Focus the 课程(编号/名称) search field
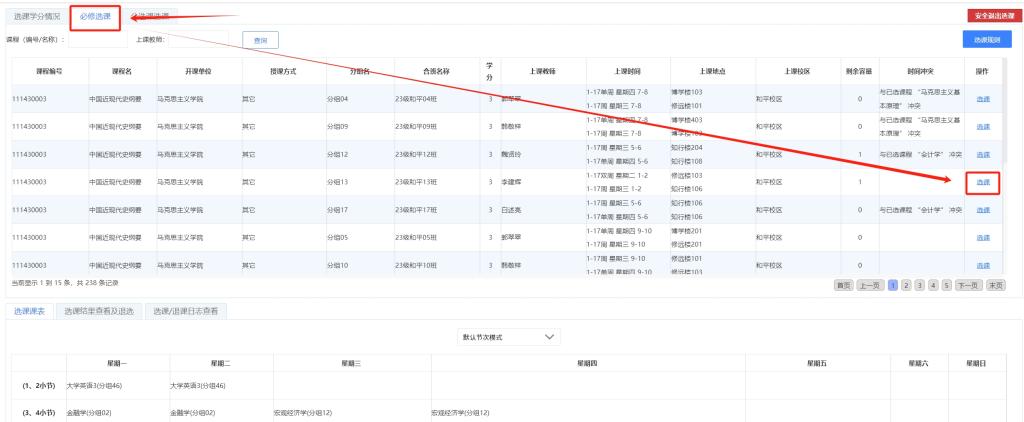 coord(98,39)
